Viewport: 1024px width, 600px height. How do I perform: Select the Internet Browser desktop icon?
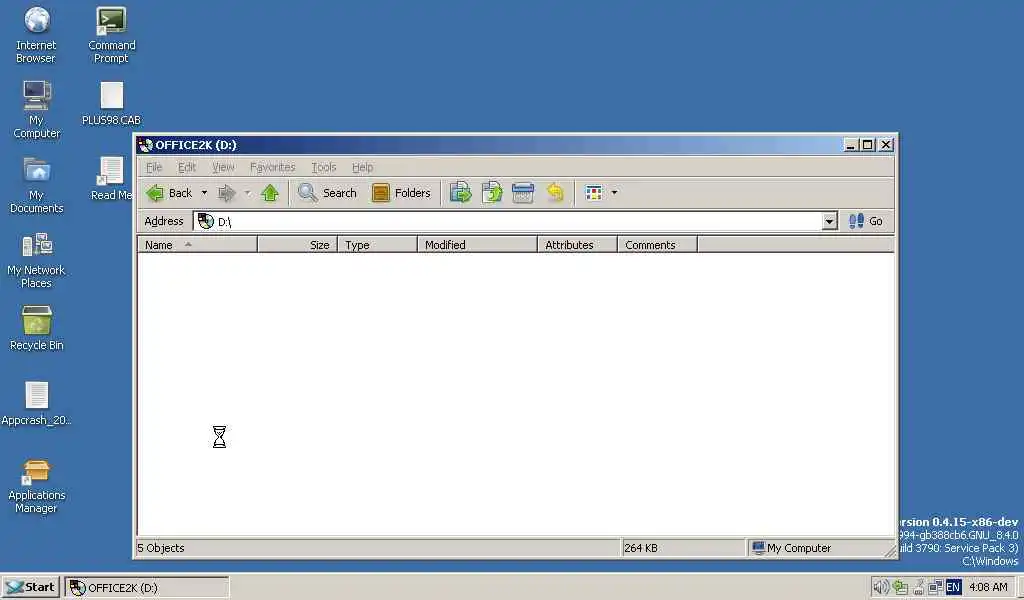[37, 35]
